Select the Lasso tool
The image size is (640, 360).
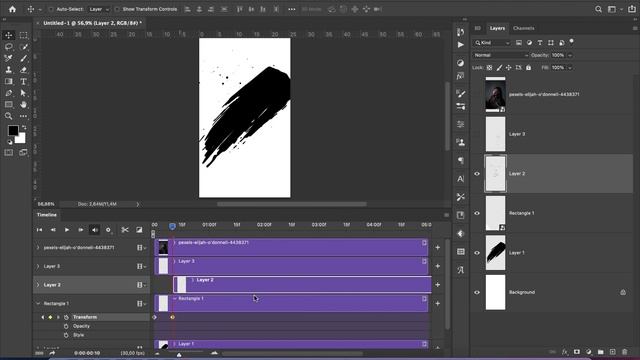click(x=9, y=47)
